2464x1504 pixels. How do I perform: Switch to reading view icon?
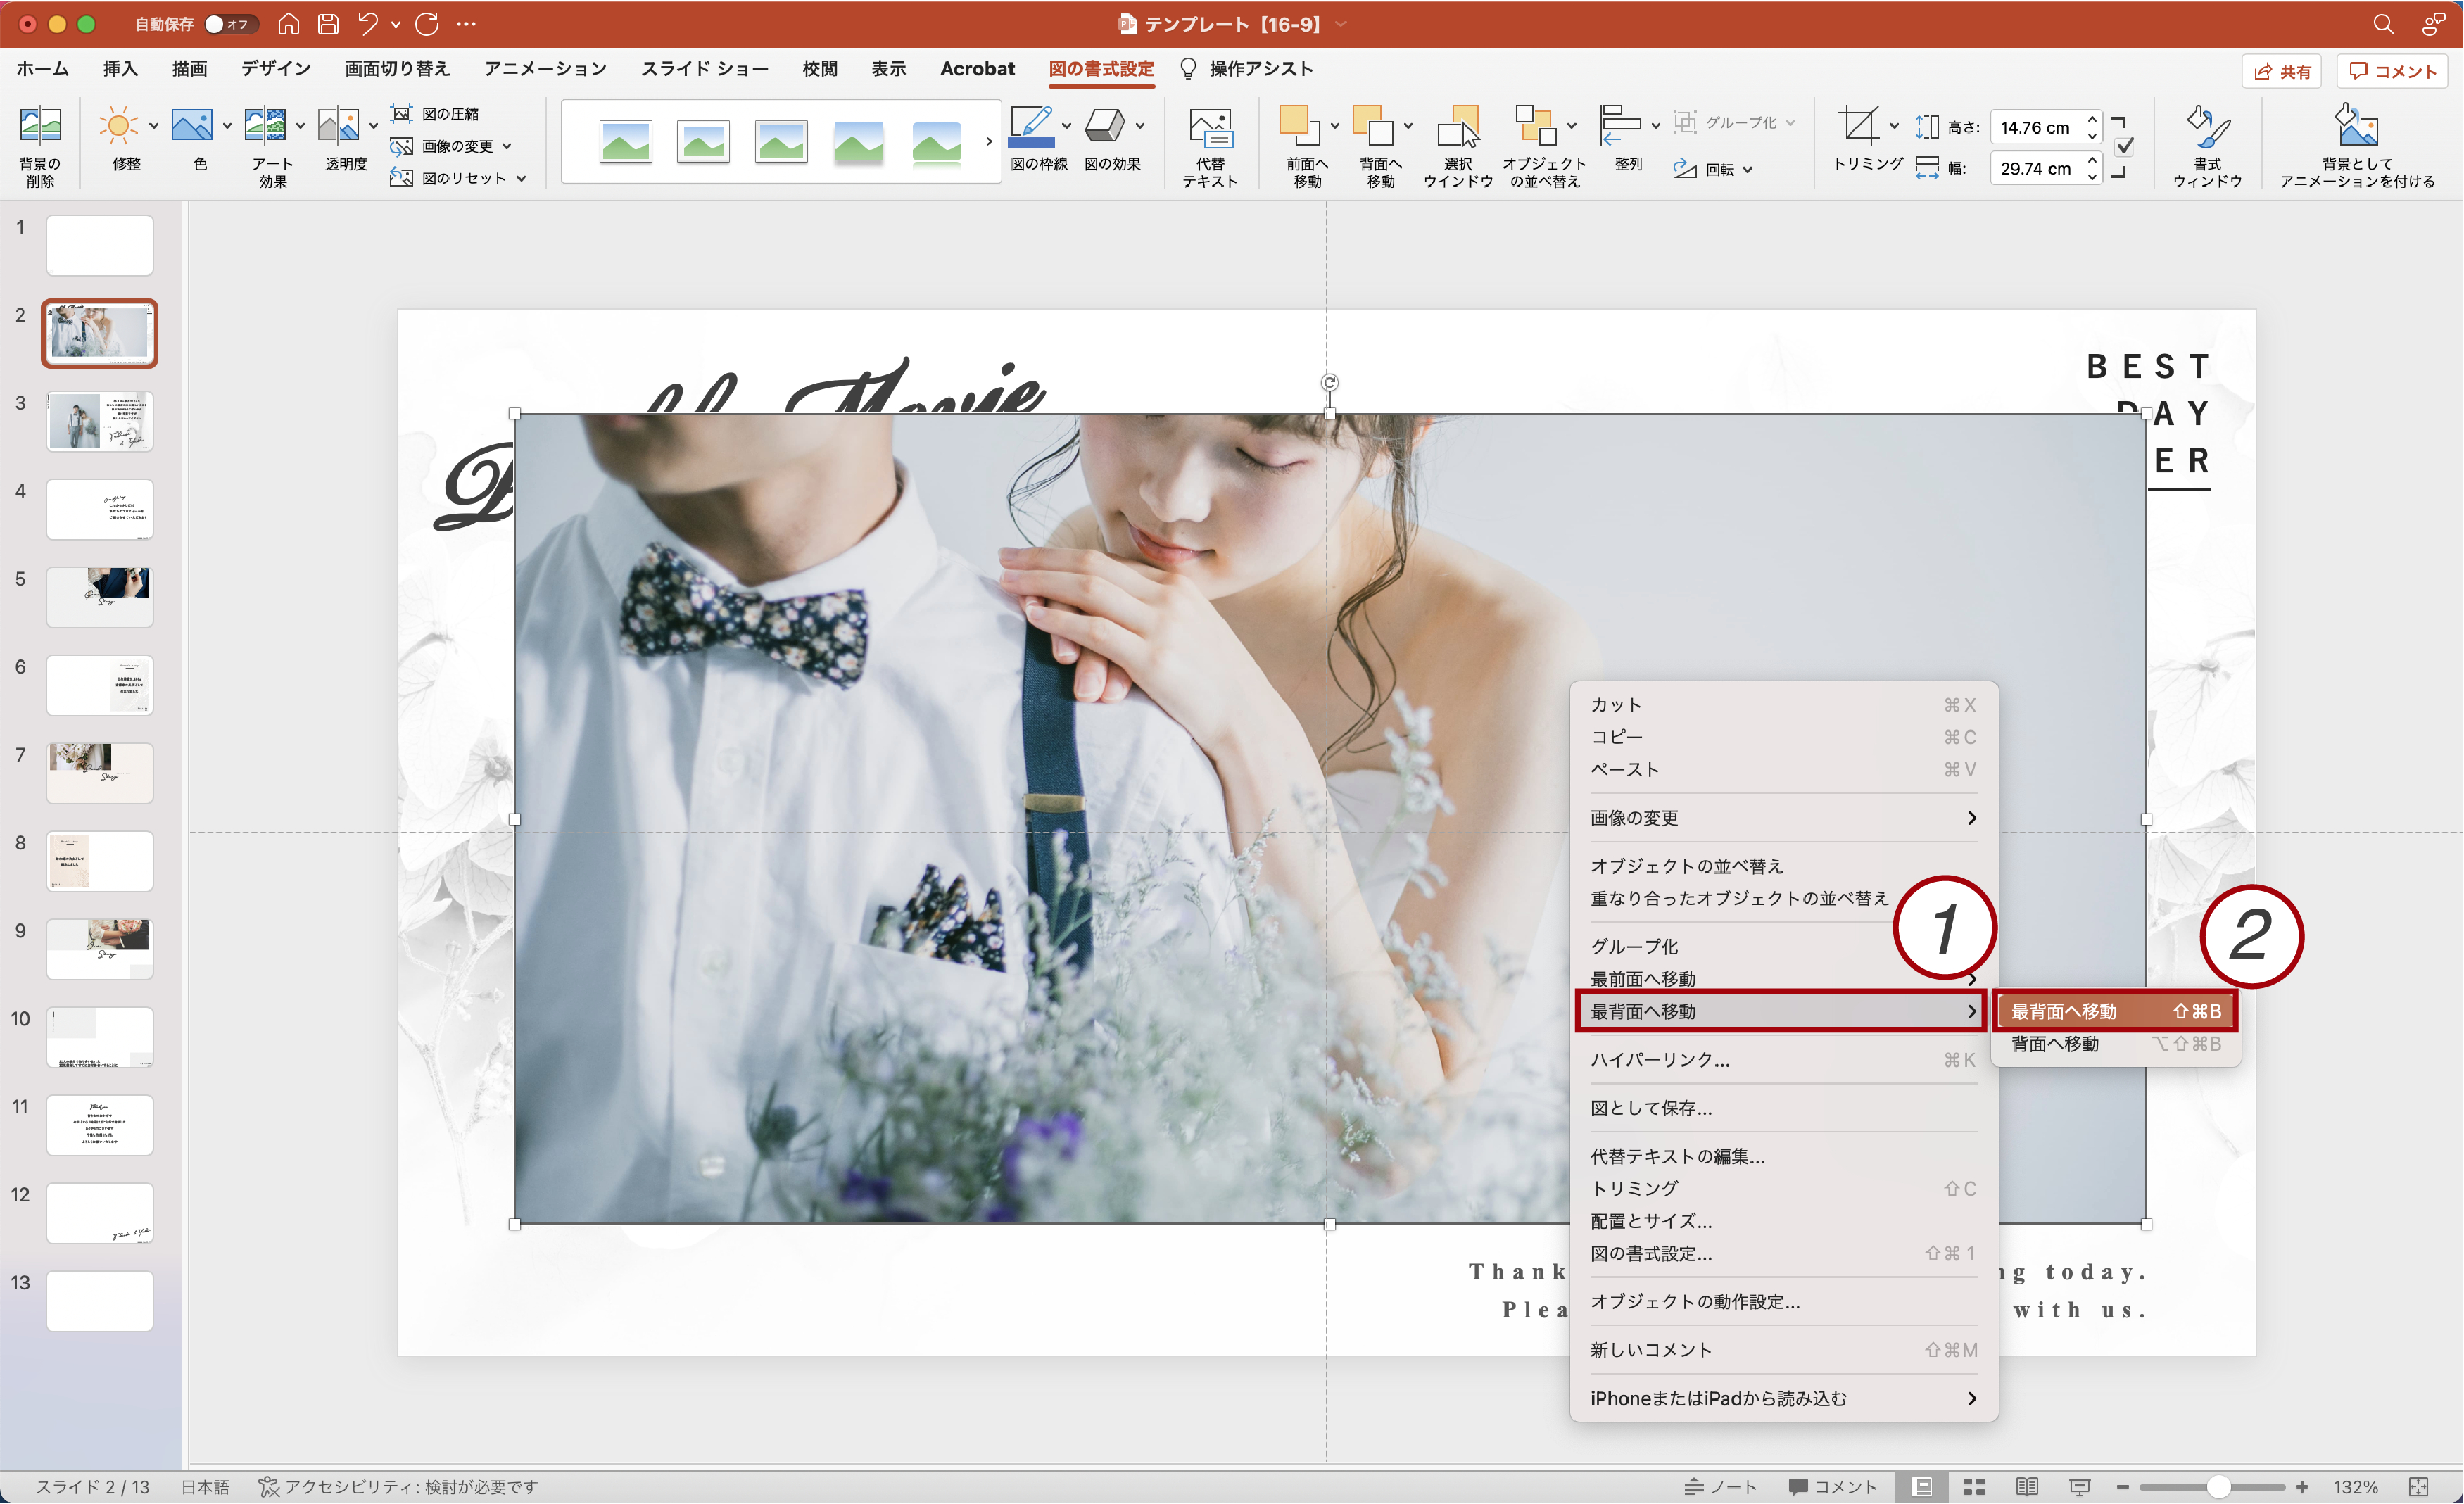(x=2027, y=1487)
